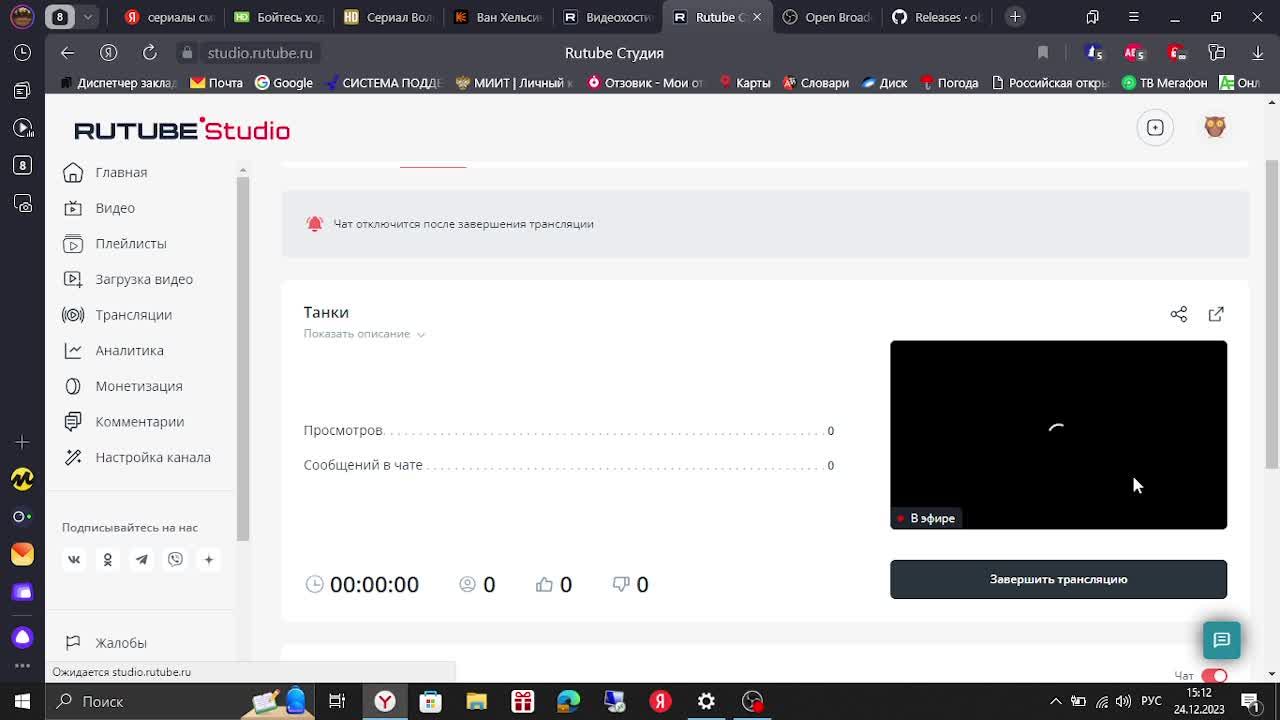Image resolution: width=1280 pixels, height=720 pixels.
Task: Go to Главная in the sidebar
Action: point(121,173)
